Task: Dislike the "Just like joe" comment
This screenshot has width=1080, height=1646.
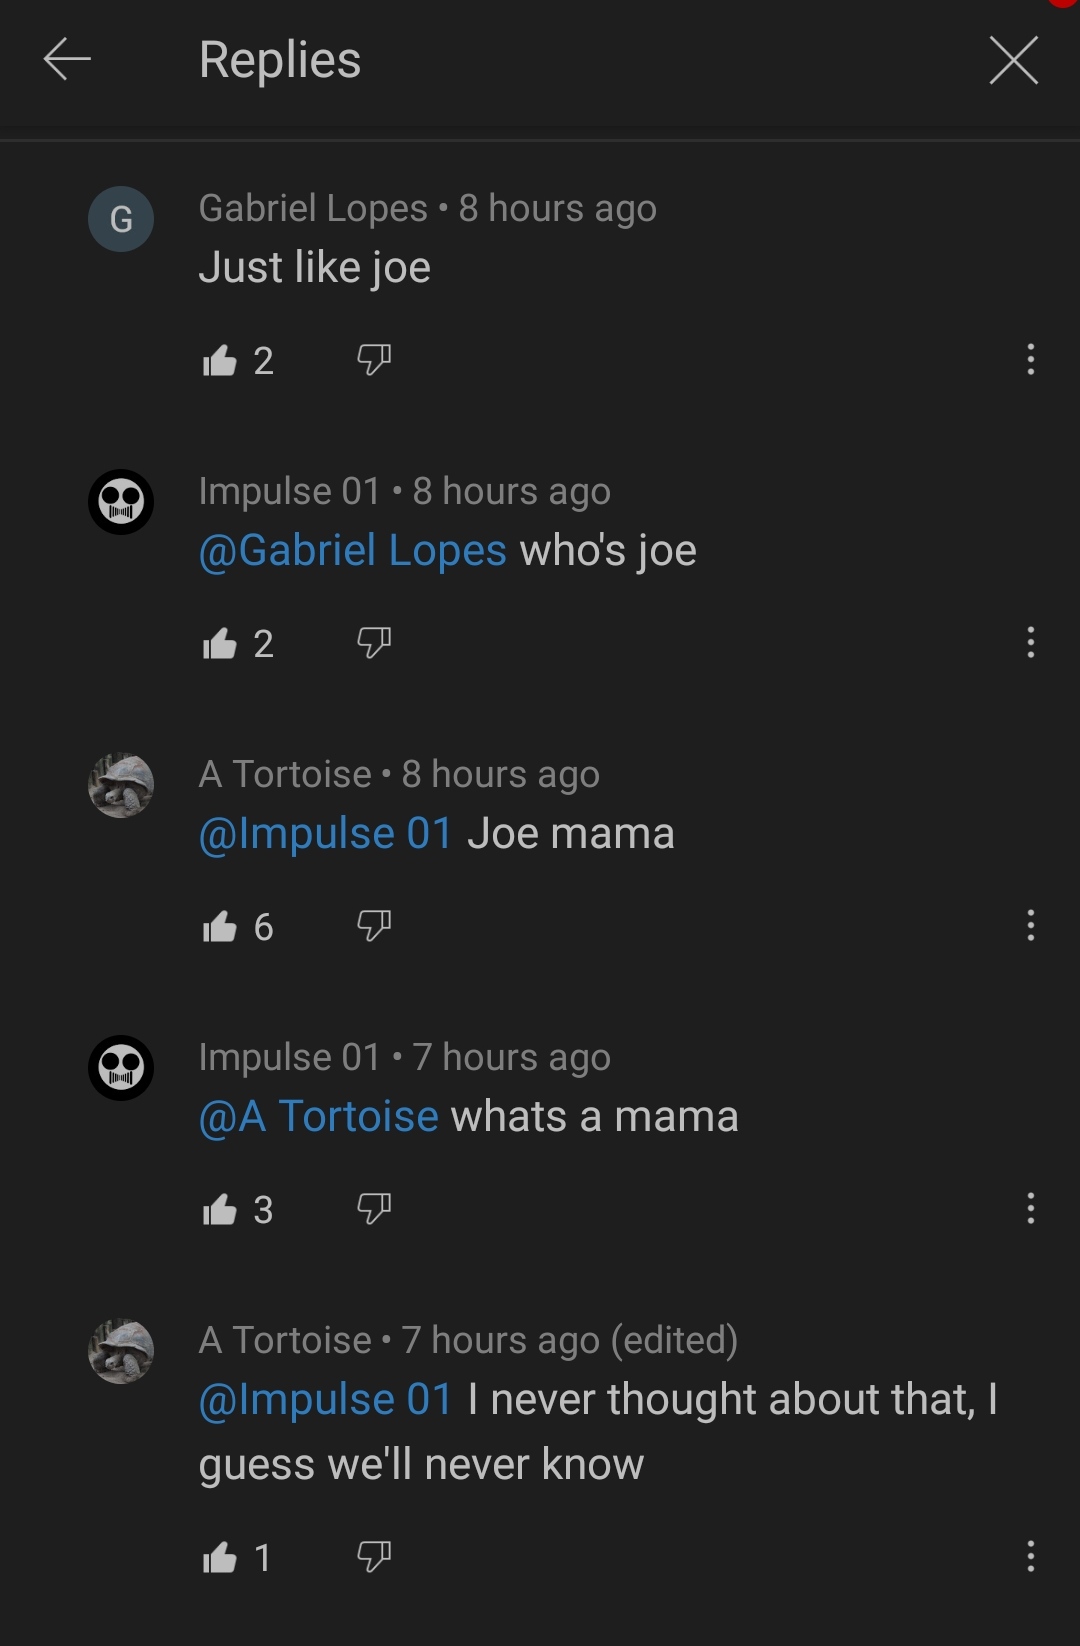Action: pos(374,362)
